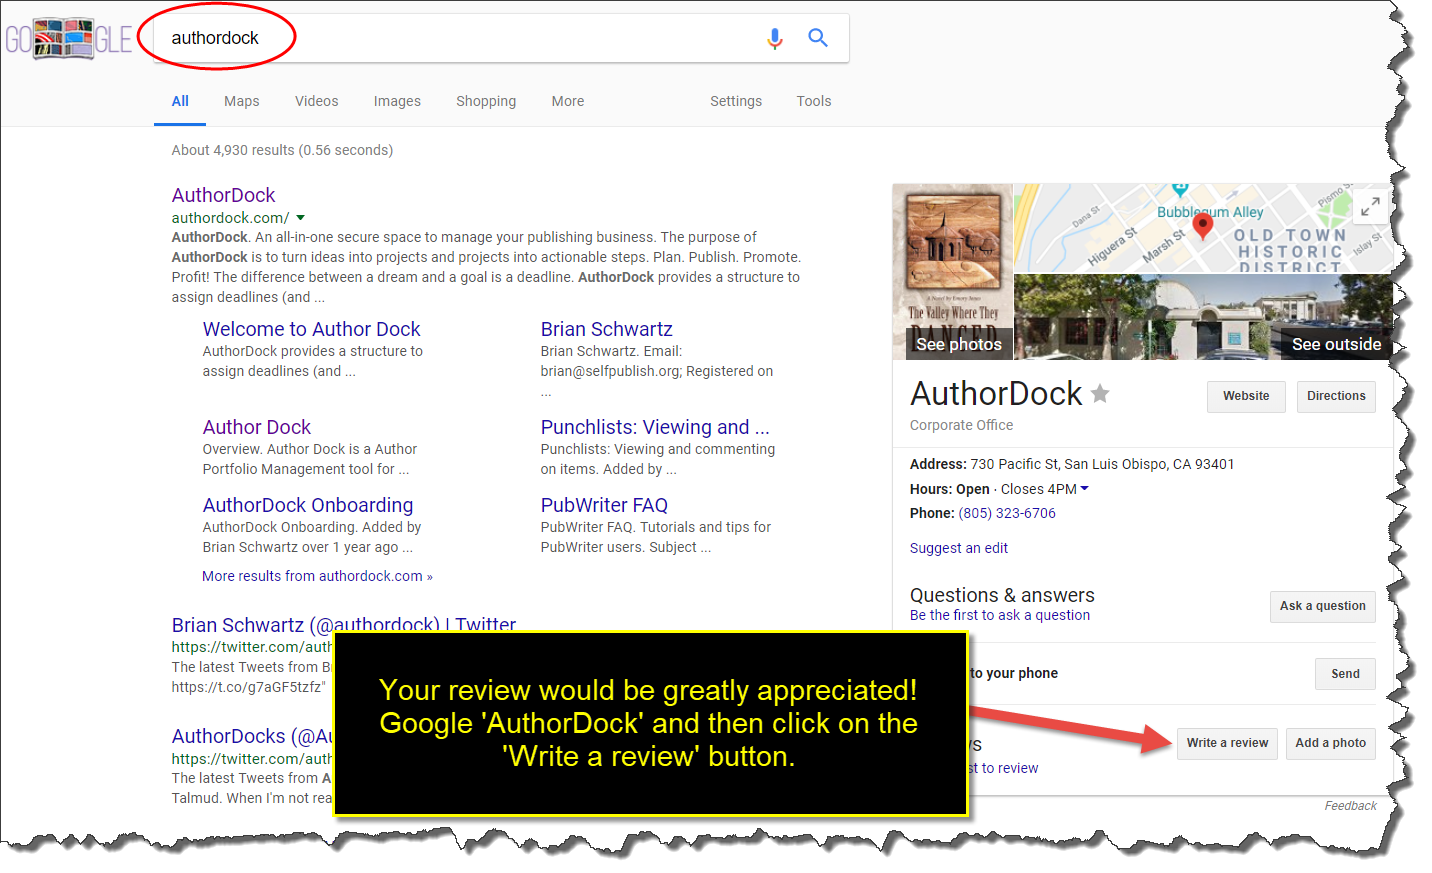Open the AuthorDock main result title
1432x873 pixels.
click(x=223, y=195)
